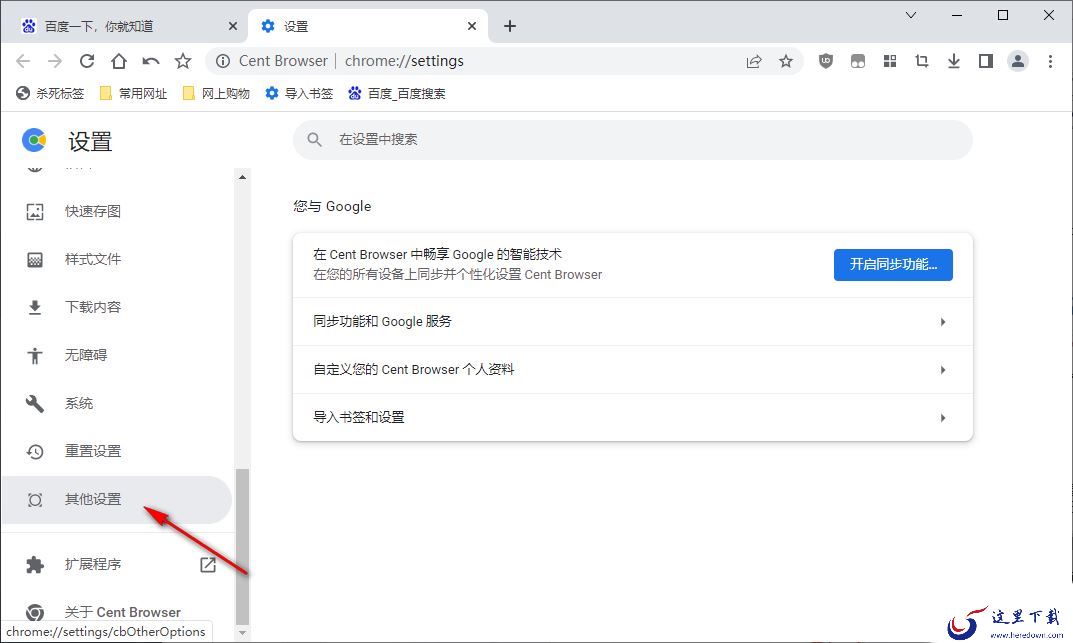This screenshot has height=643, width=1073.
Task: Reload the current page
Action: click(87, 62)
